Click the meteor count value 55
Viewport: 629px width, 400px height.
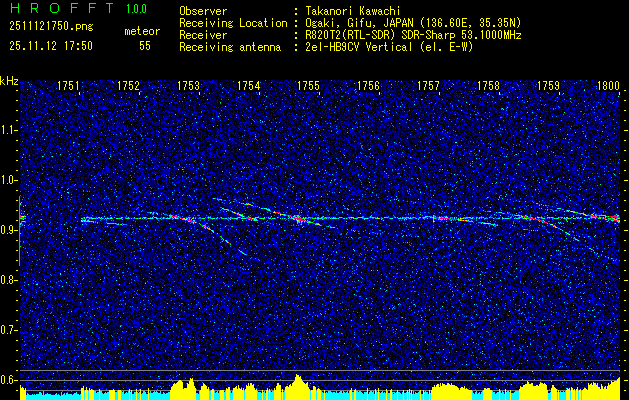145,46
